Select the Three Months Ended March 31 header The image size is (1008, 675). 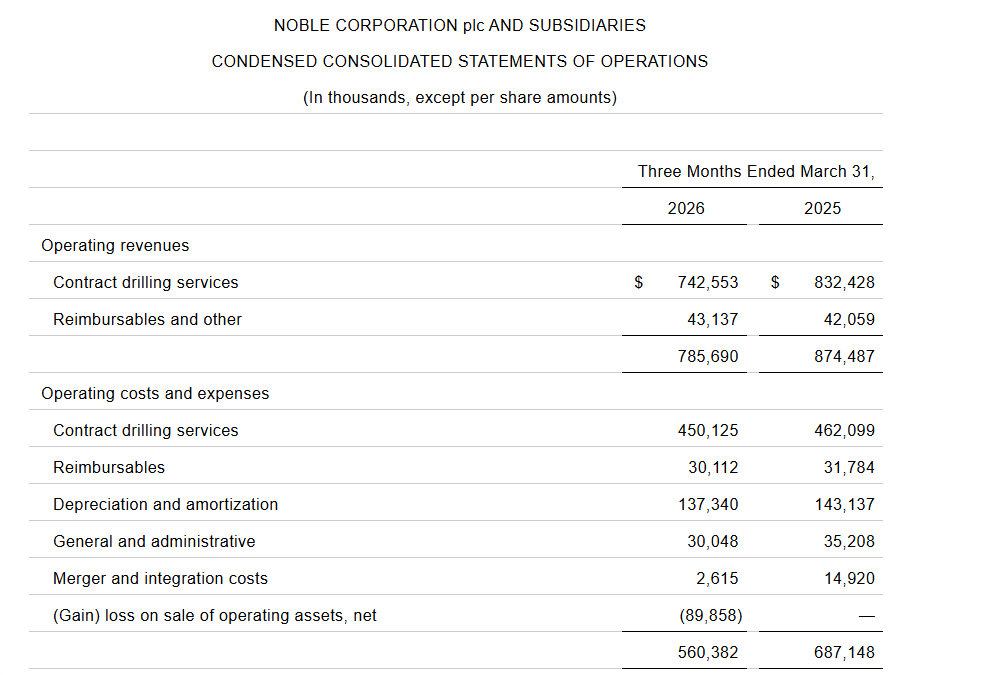point(755,171)
